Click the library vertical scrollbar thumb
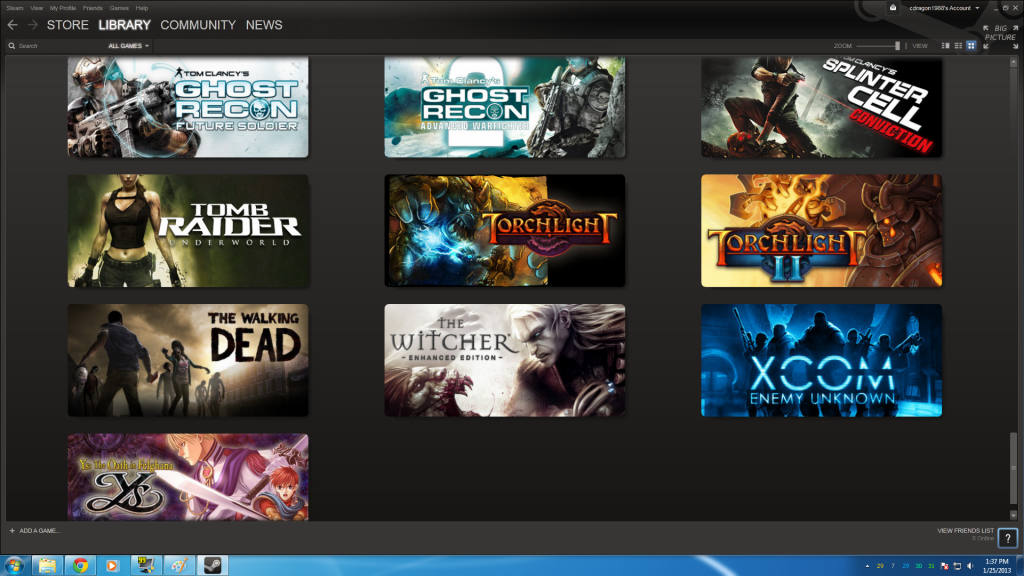This screenshot has width=1024, height=576. (1014, 467)
